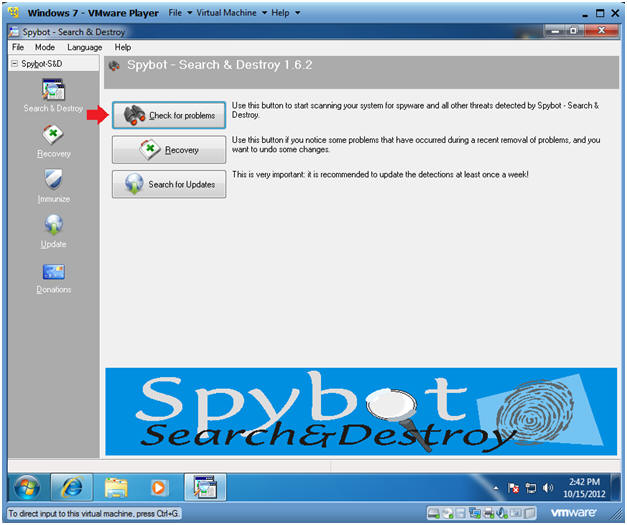The height and width of the screenshot is (525, 627).
Task: Click the VMware printer status icon
Action: tap(489, 513)
